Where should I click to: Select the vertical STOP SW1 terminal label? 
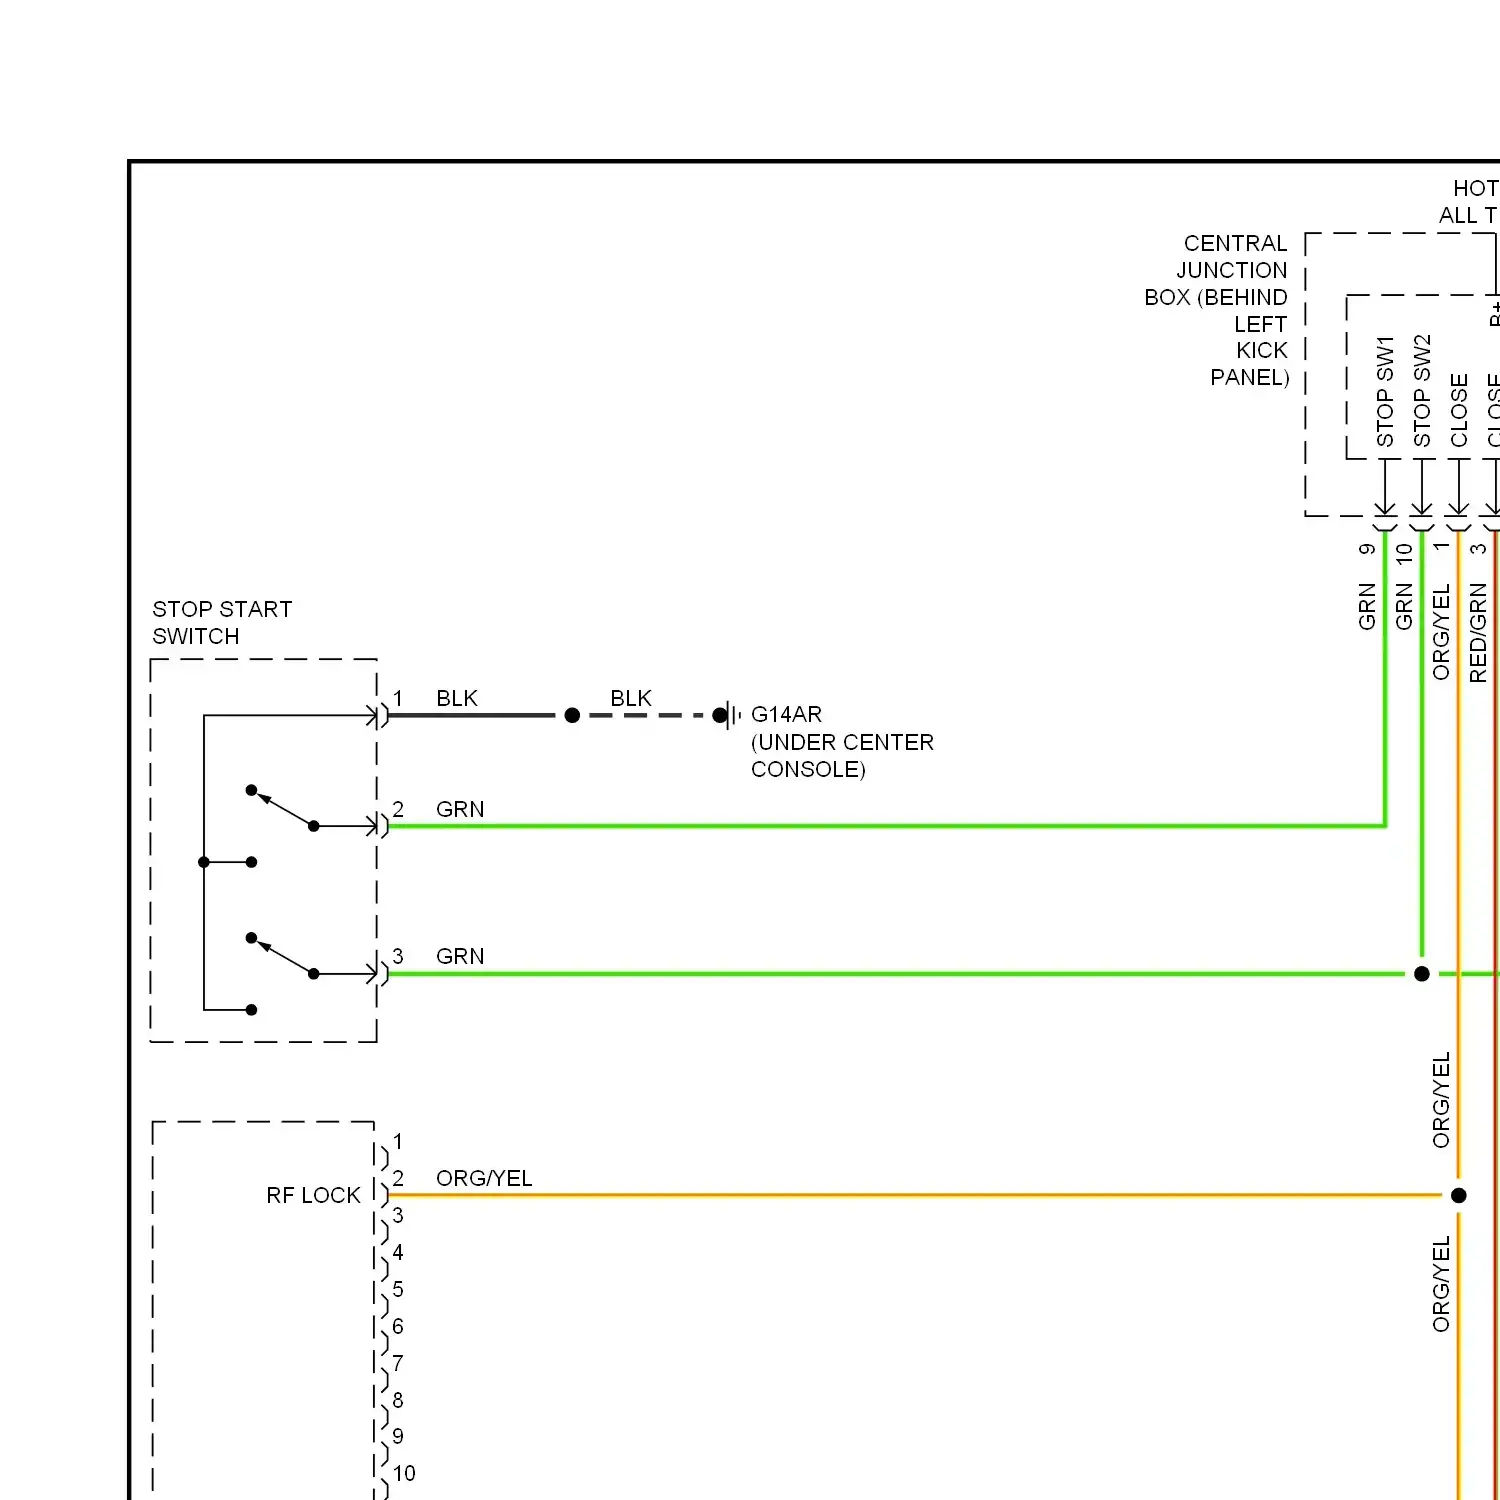tap(1384, 391)
